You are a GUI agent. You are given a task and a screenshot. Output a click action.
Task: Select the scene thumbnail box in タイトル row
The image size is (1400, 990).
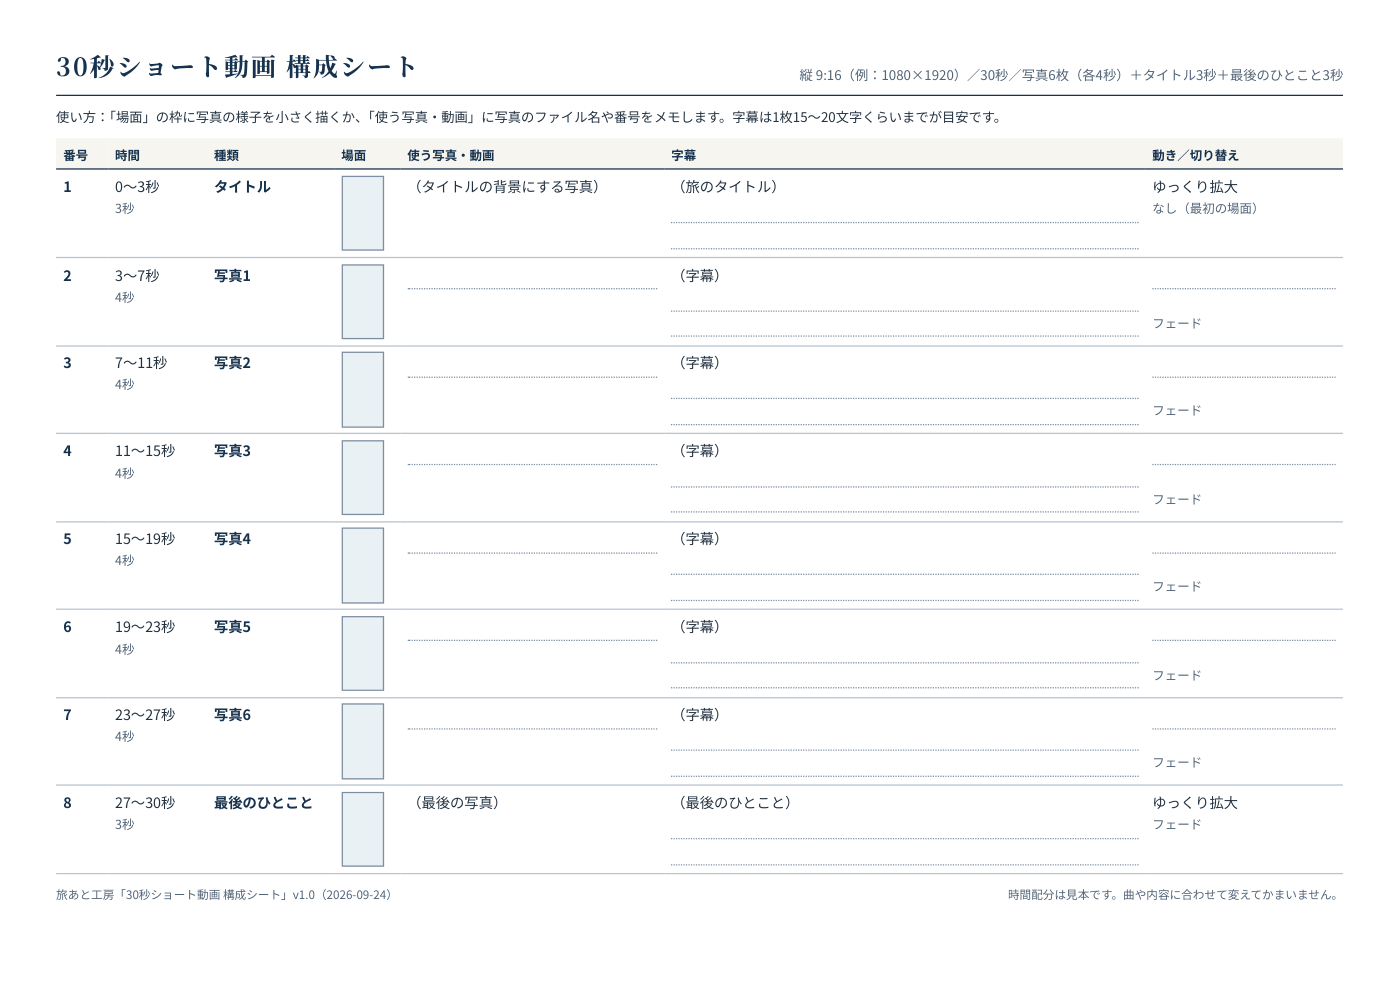(363, 213)
